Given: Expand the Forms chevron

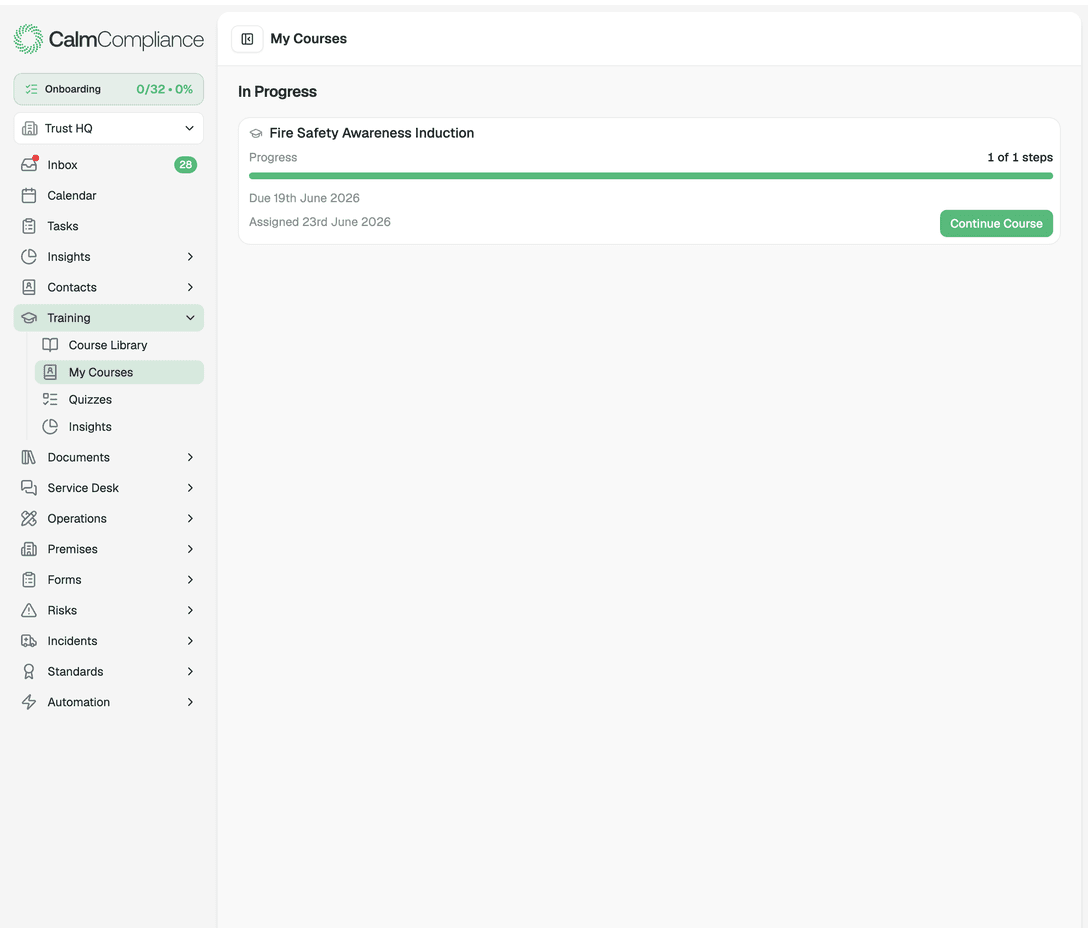Looking at the screenshot, I should (190, 580).
